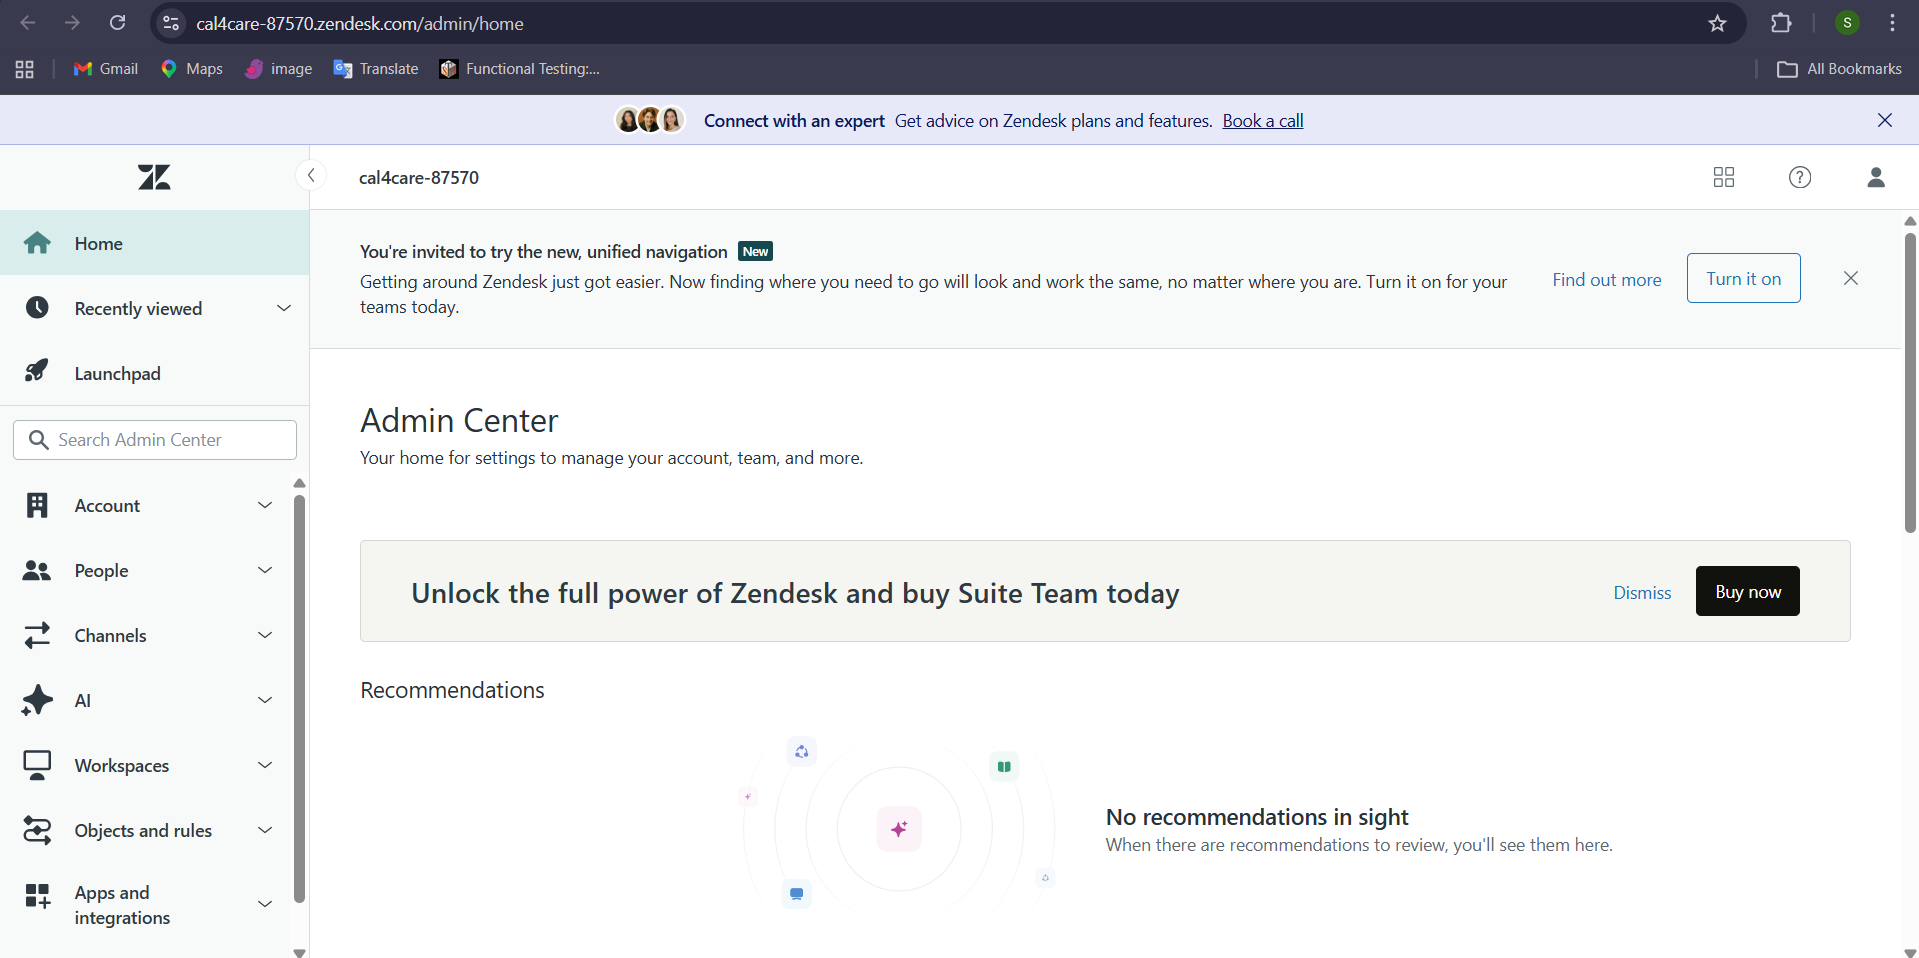This screenshot has width=1919, height=958.
Task: Click the Home house icon
Action: [x=37, y=243]
